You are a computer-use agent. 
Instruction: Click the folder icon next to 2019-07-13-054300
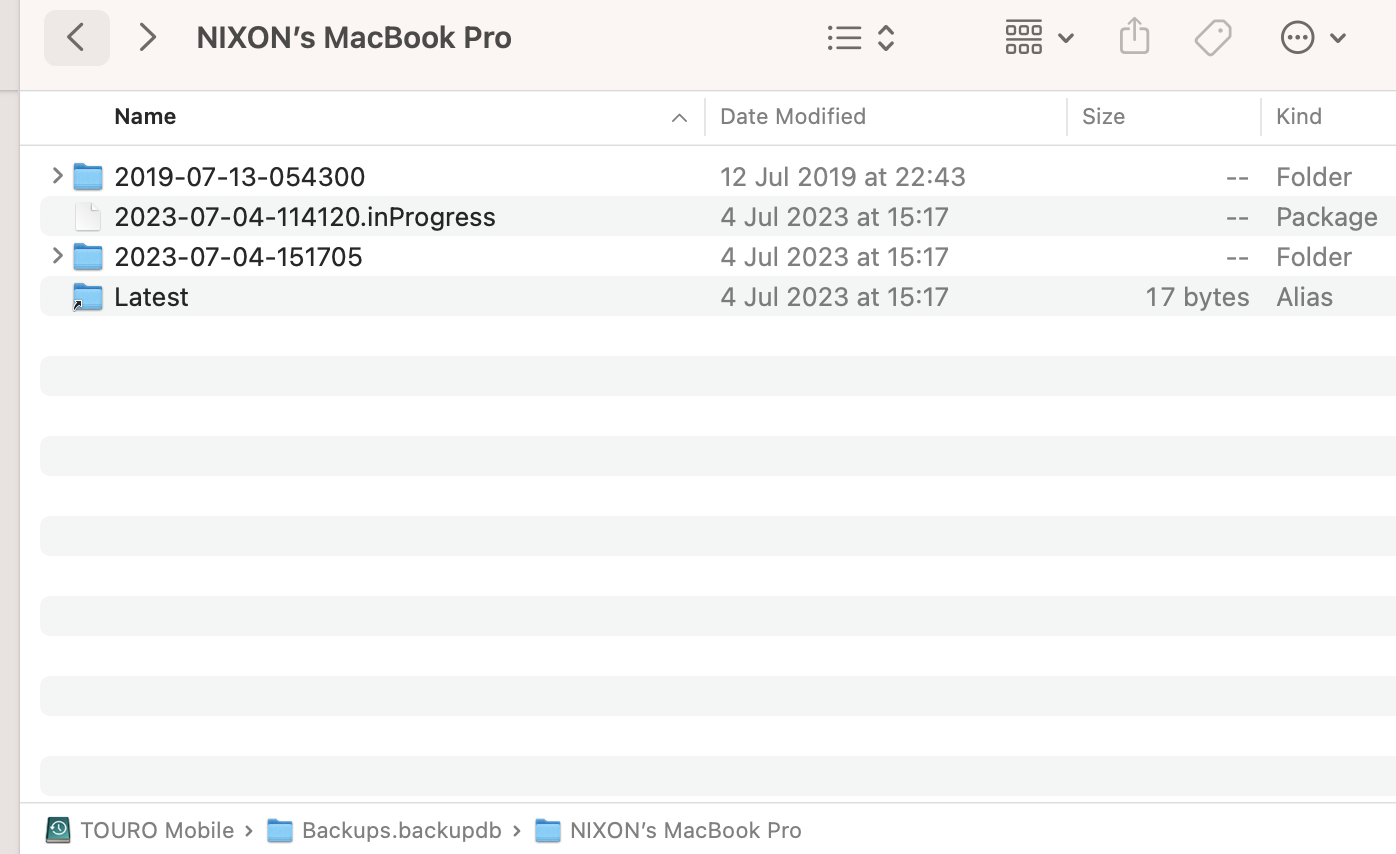point(88,176)
